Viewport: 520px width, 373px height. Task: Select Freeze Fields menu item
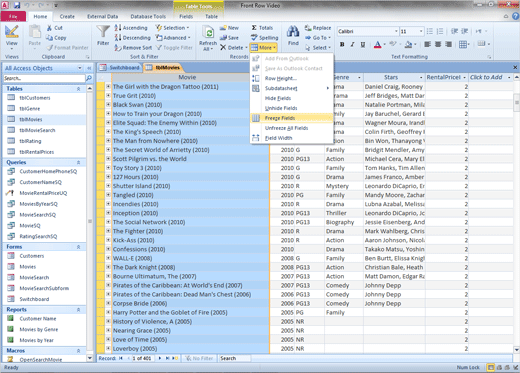pos(291,118)
